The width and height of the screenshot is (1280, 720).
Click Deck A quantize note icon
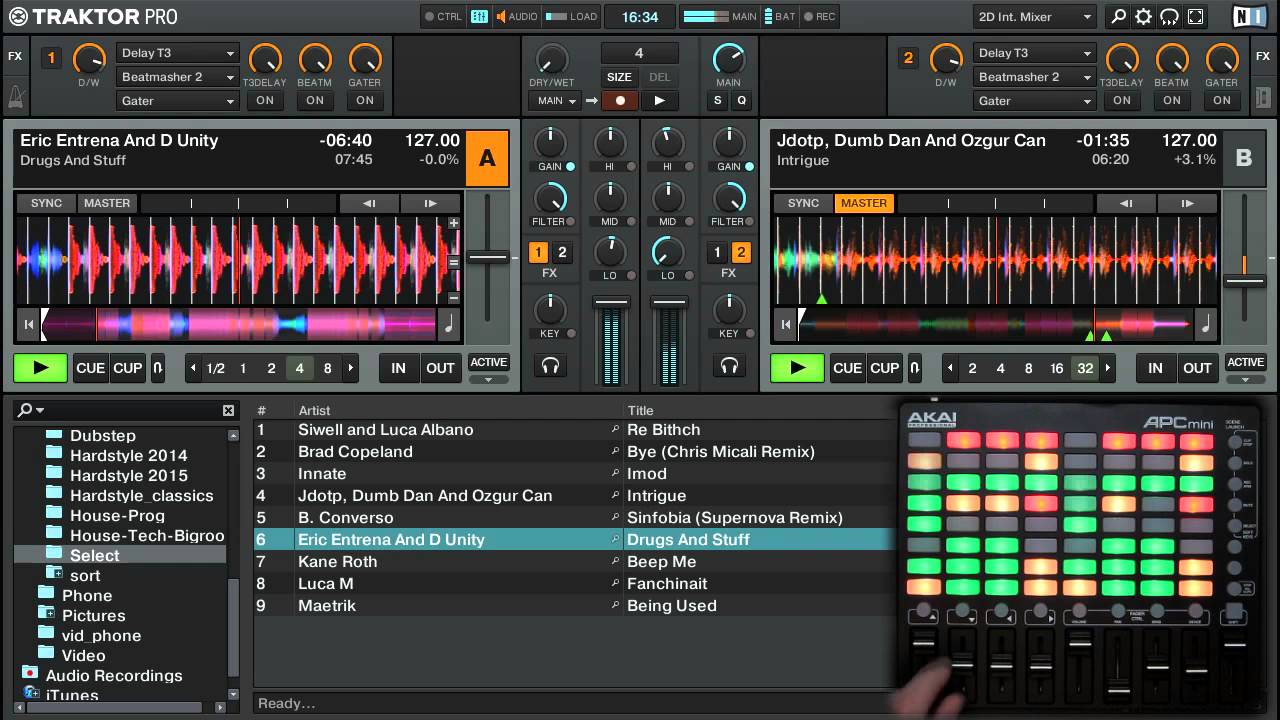pyautogui.click(x=449, y=323)
